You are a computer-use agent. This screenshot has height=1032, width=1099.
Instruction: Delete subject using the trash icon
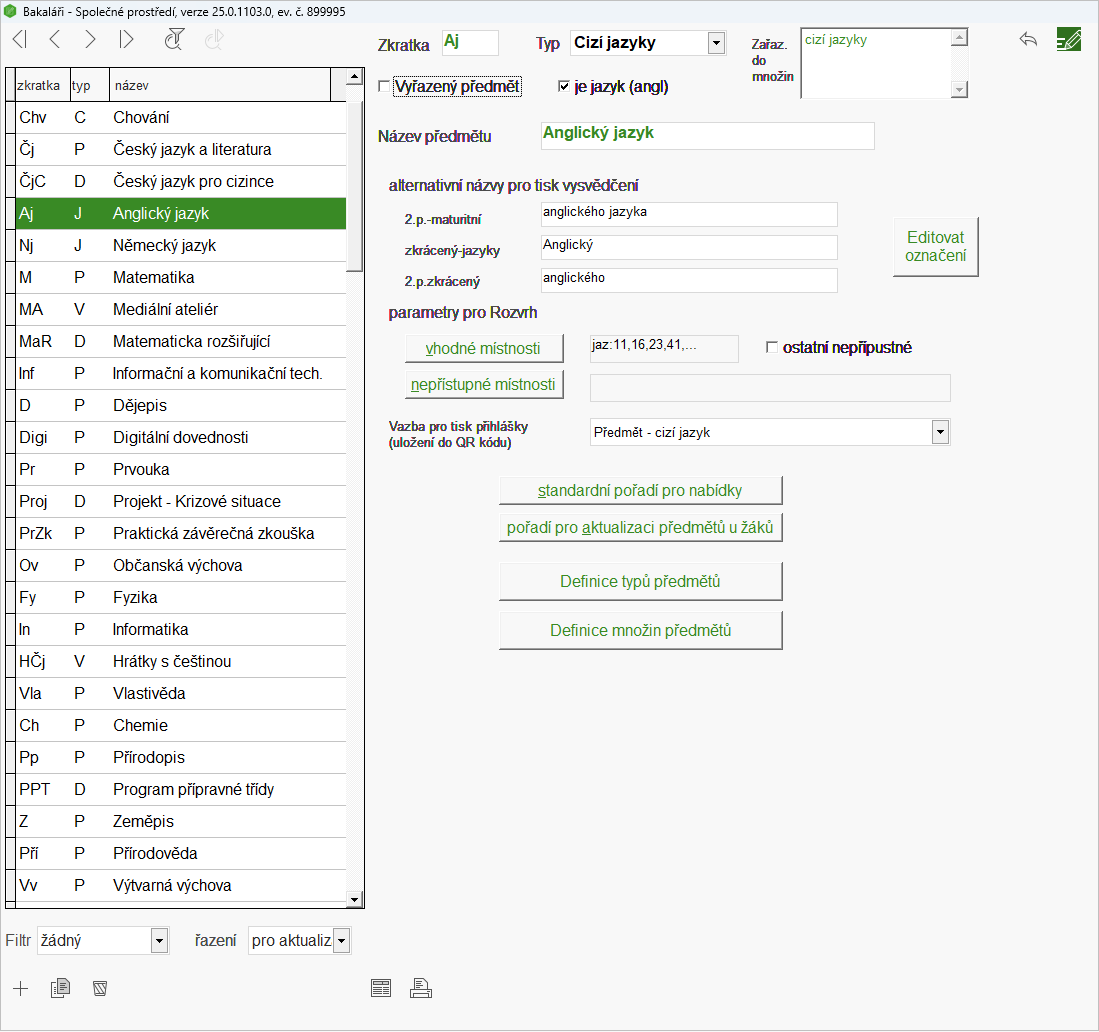(99, 989)
